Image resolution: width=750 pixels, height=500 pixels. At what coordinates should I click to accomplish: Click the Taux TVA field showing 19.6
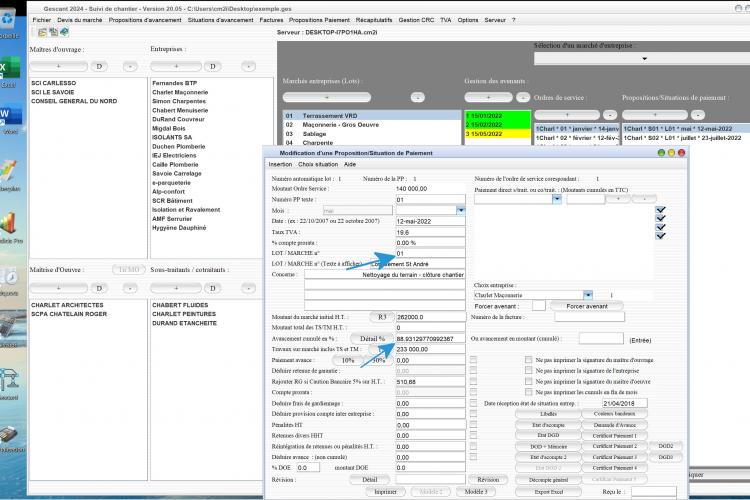(x=430, y=232)
